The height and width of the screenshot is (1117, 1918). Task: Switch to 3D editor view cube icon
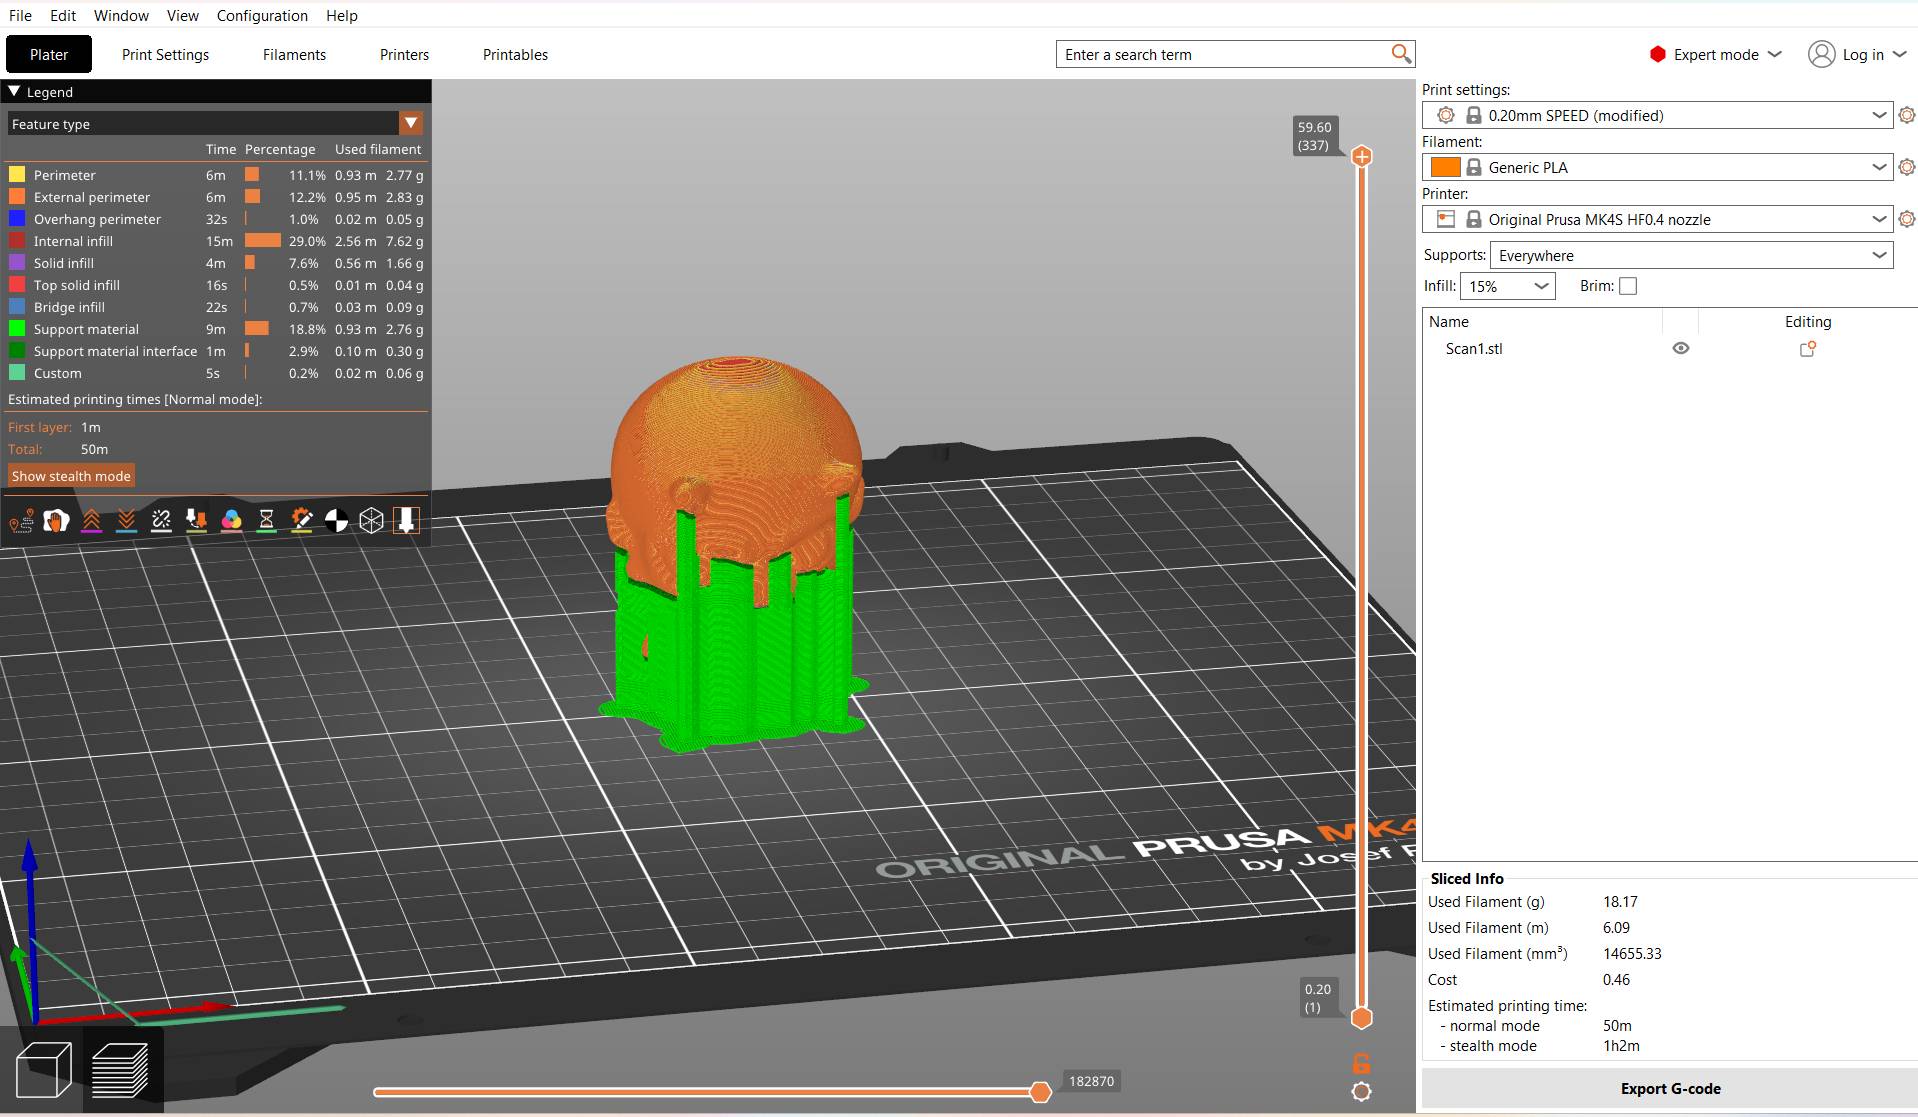44,1070
